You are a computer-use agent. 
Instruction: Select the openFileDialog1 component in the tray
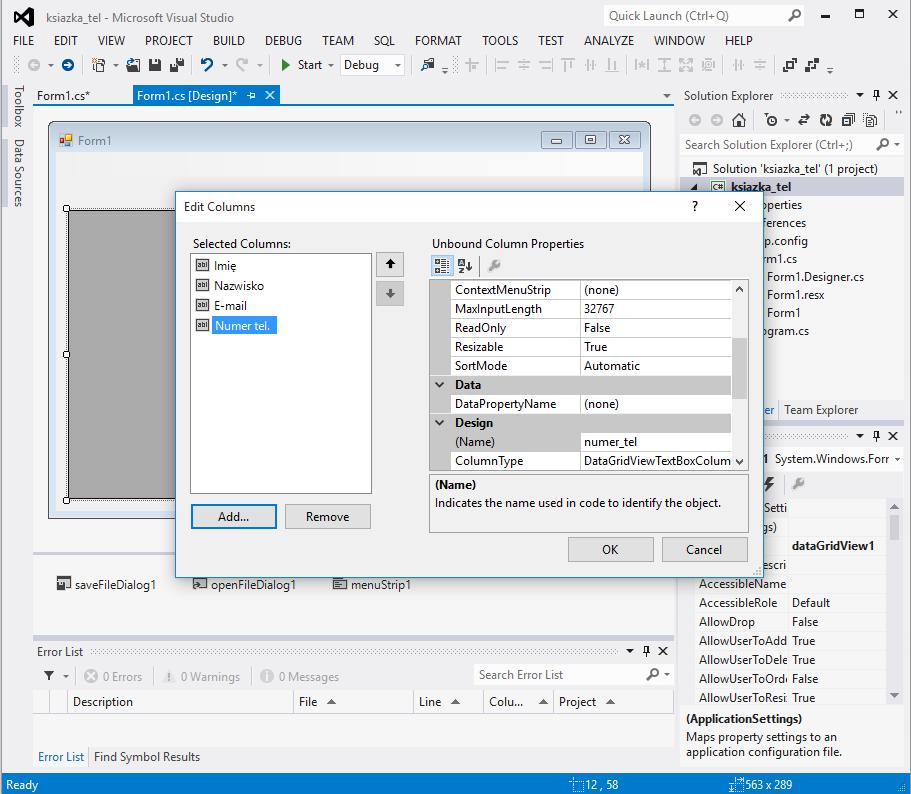click(x=244, y=584)
